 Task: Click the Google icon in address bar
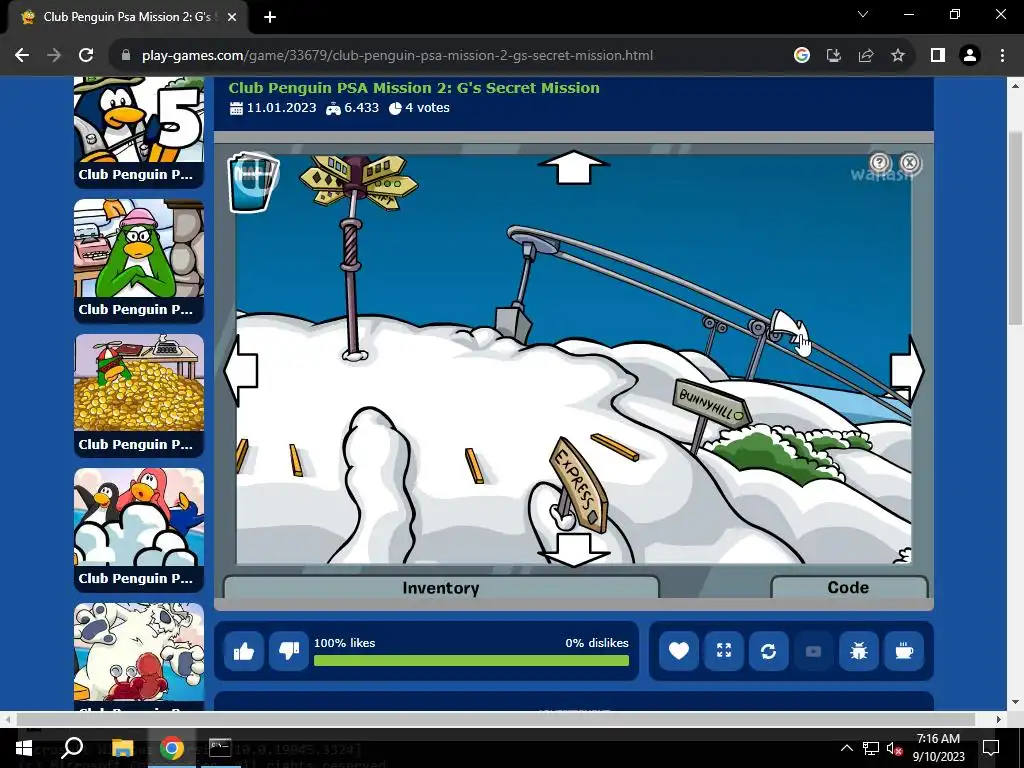[x=802, y=56]
